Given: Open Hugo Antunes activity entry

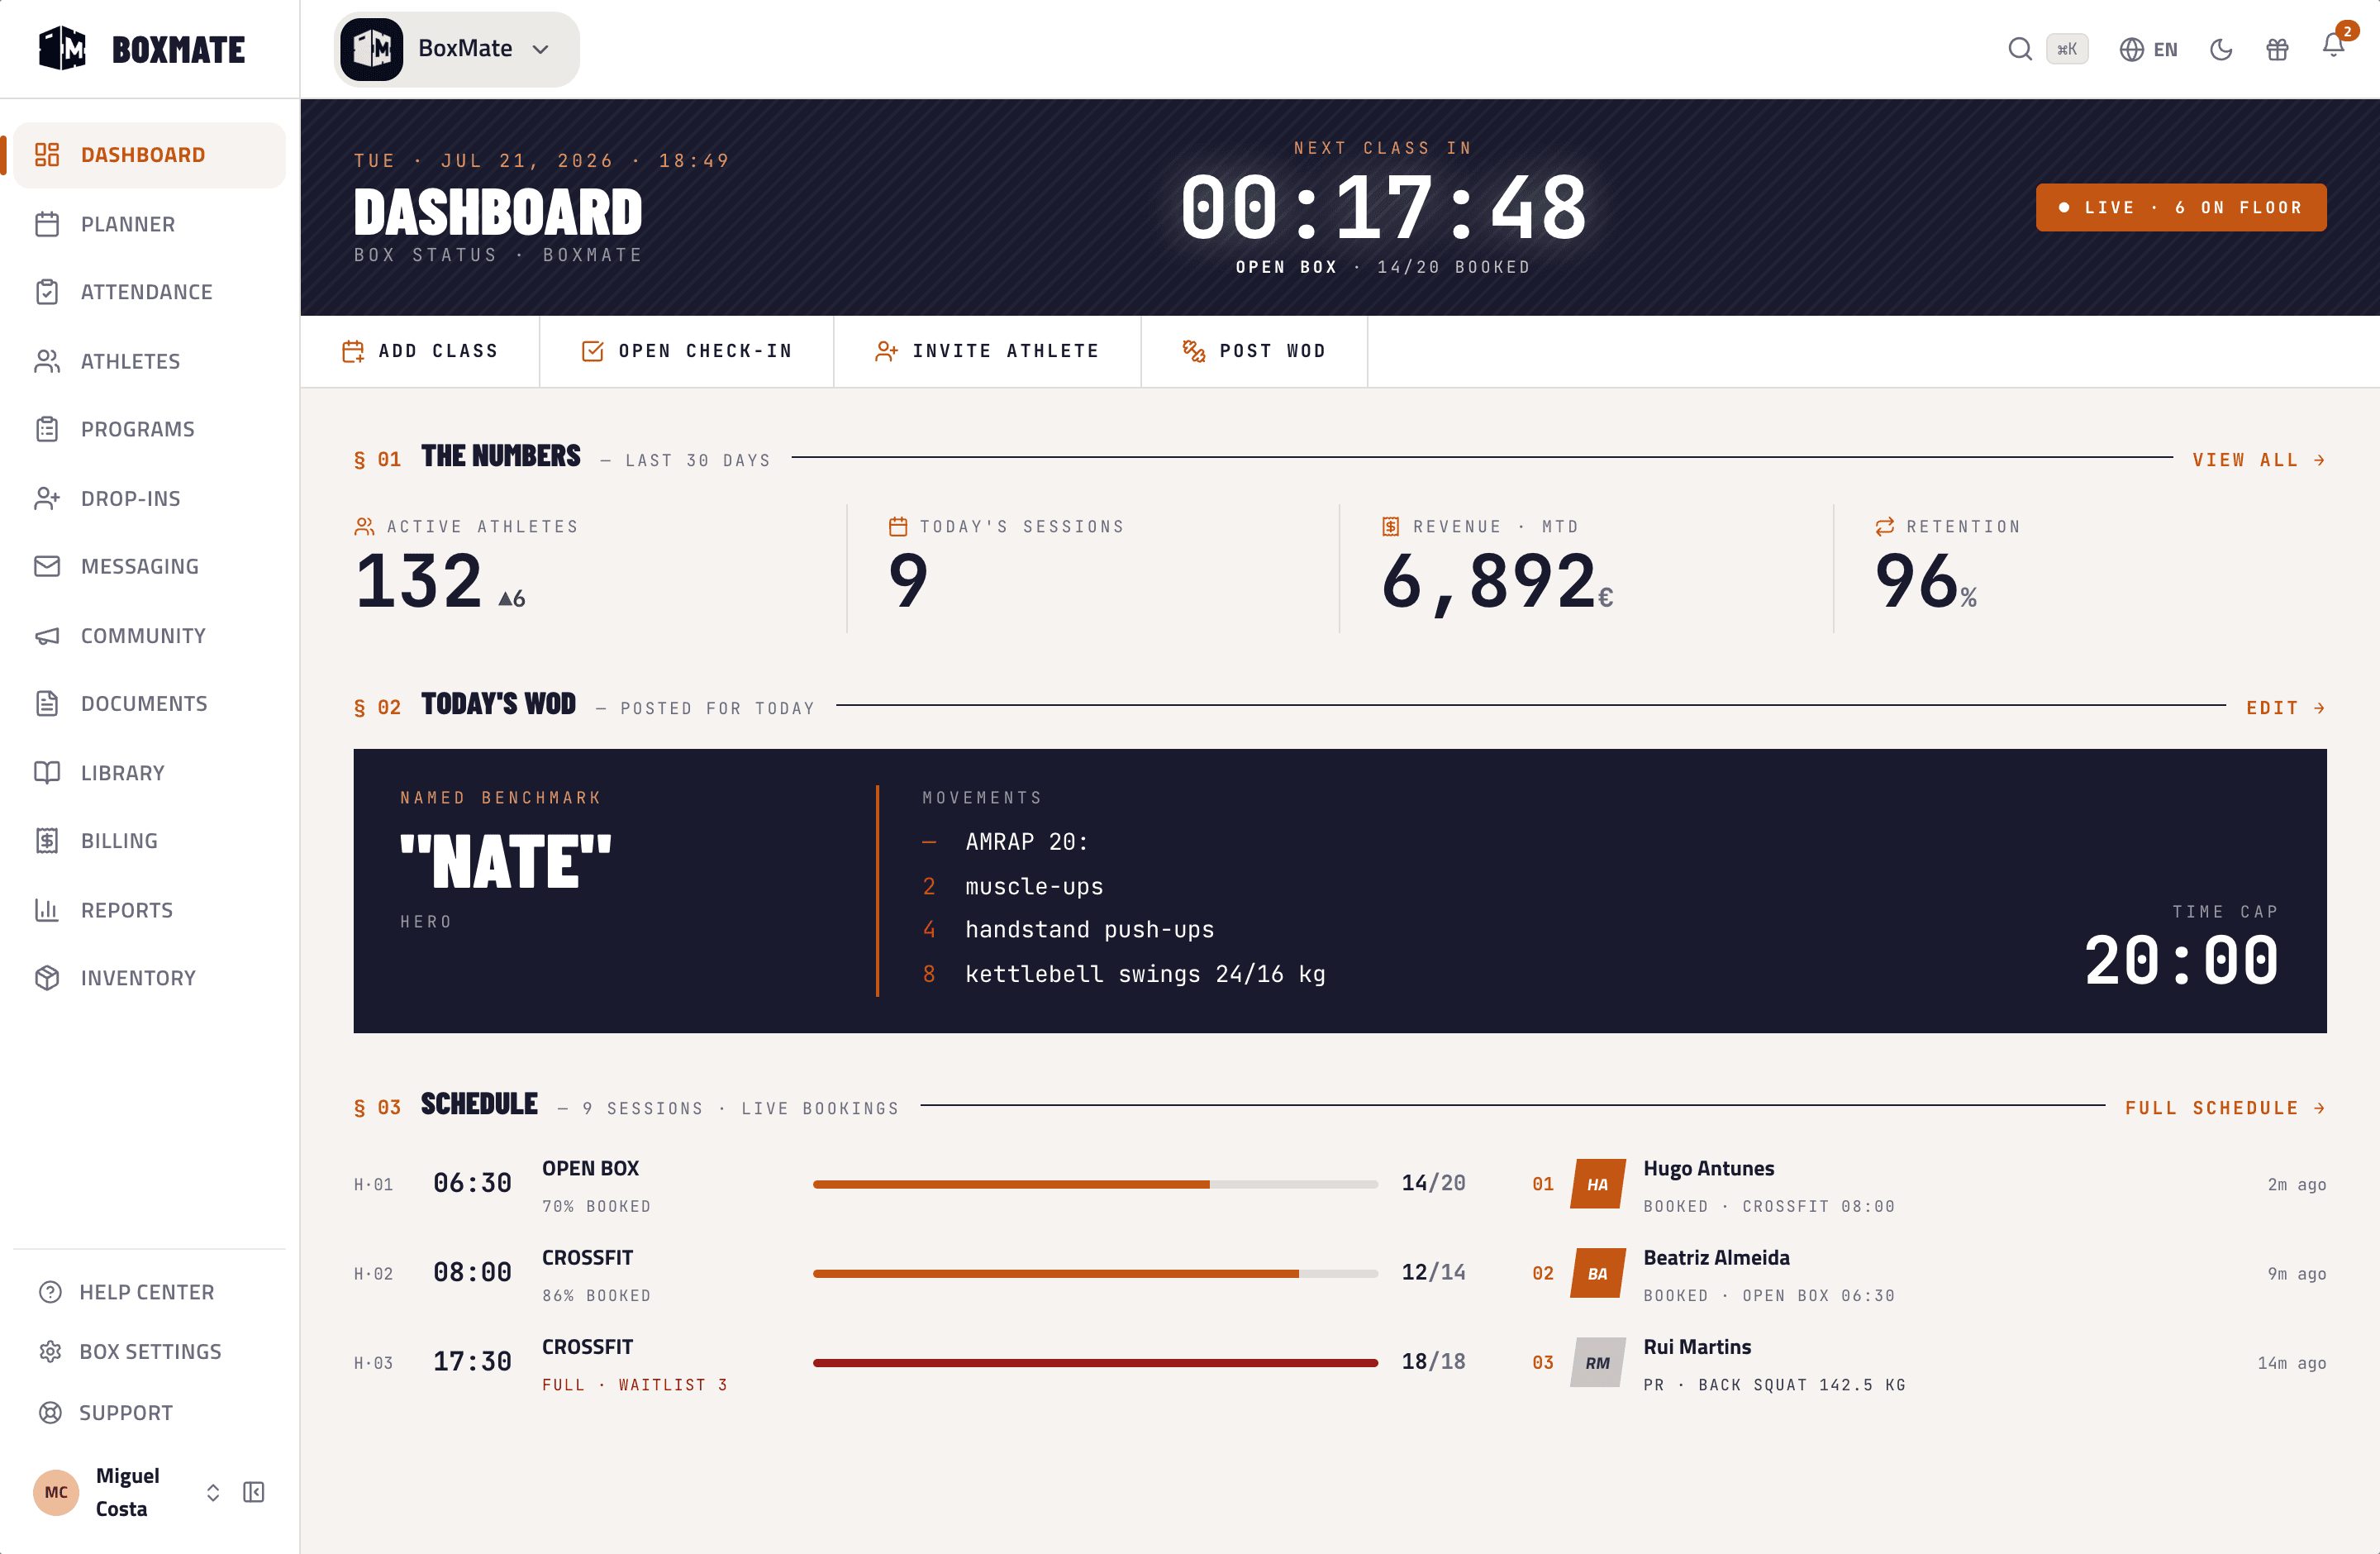Looking at the screenshot, I should point(1929,1185).
